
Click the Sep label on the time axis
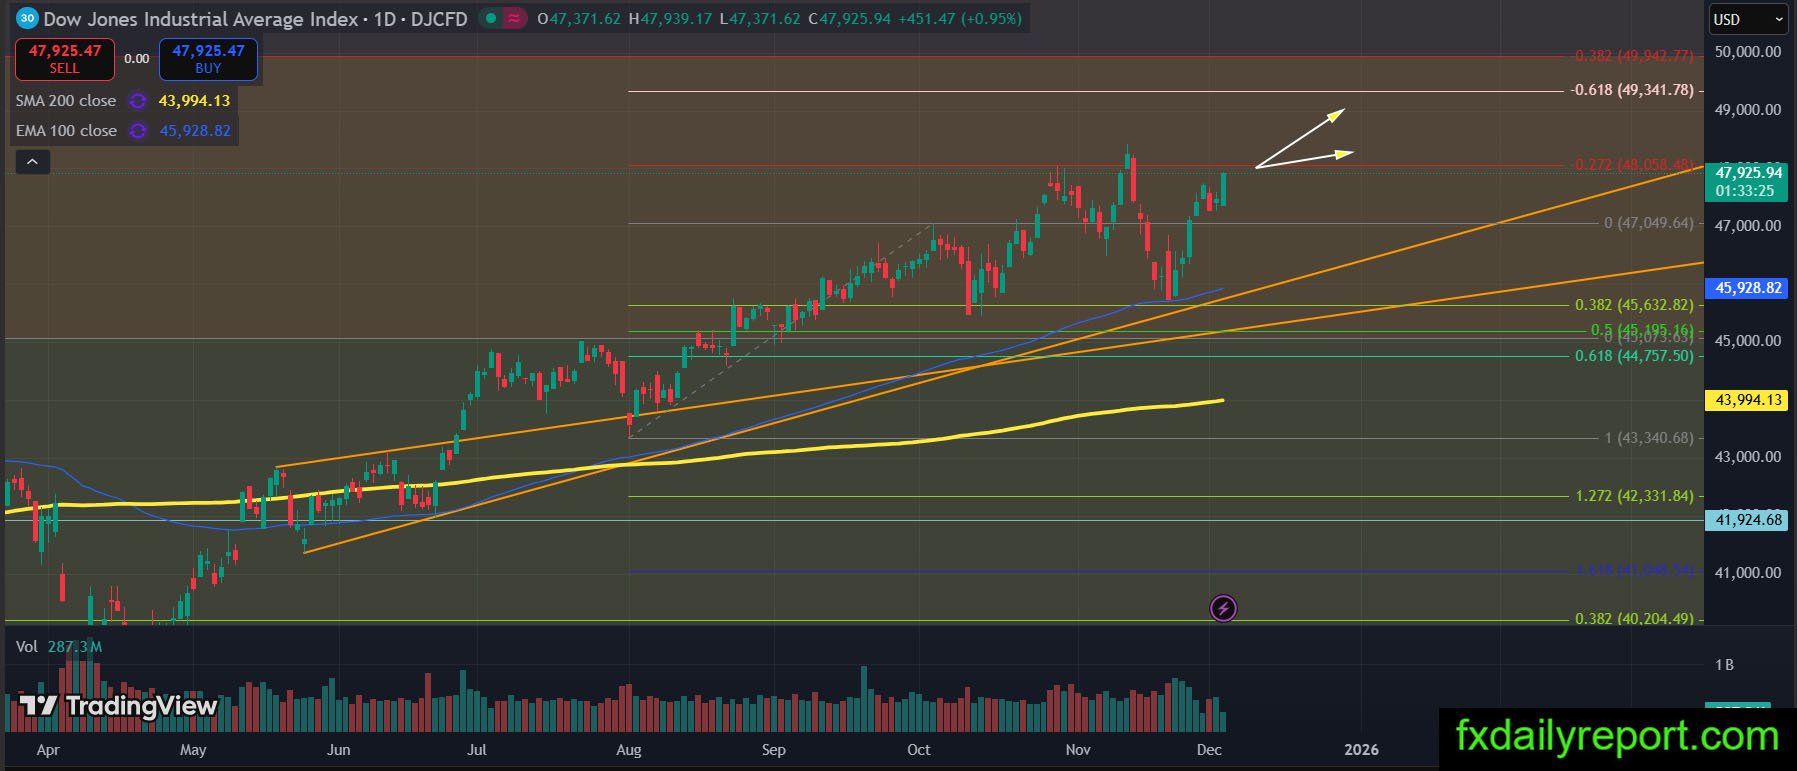774,750
